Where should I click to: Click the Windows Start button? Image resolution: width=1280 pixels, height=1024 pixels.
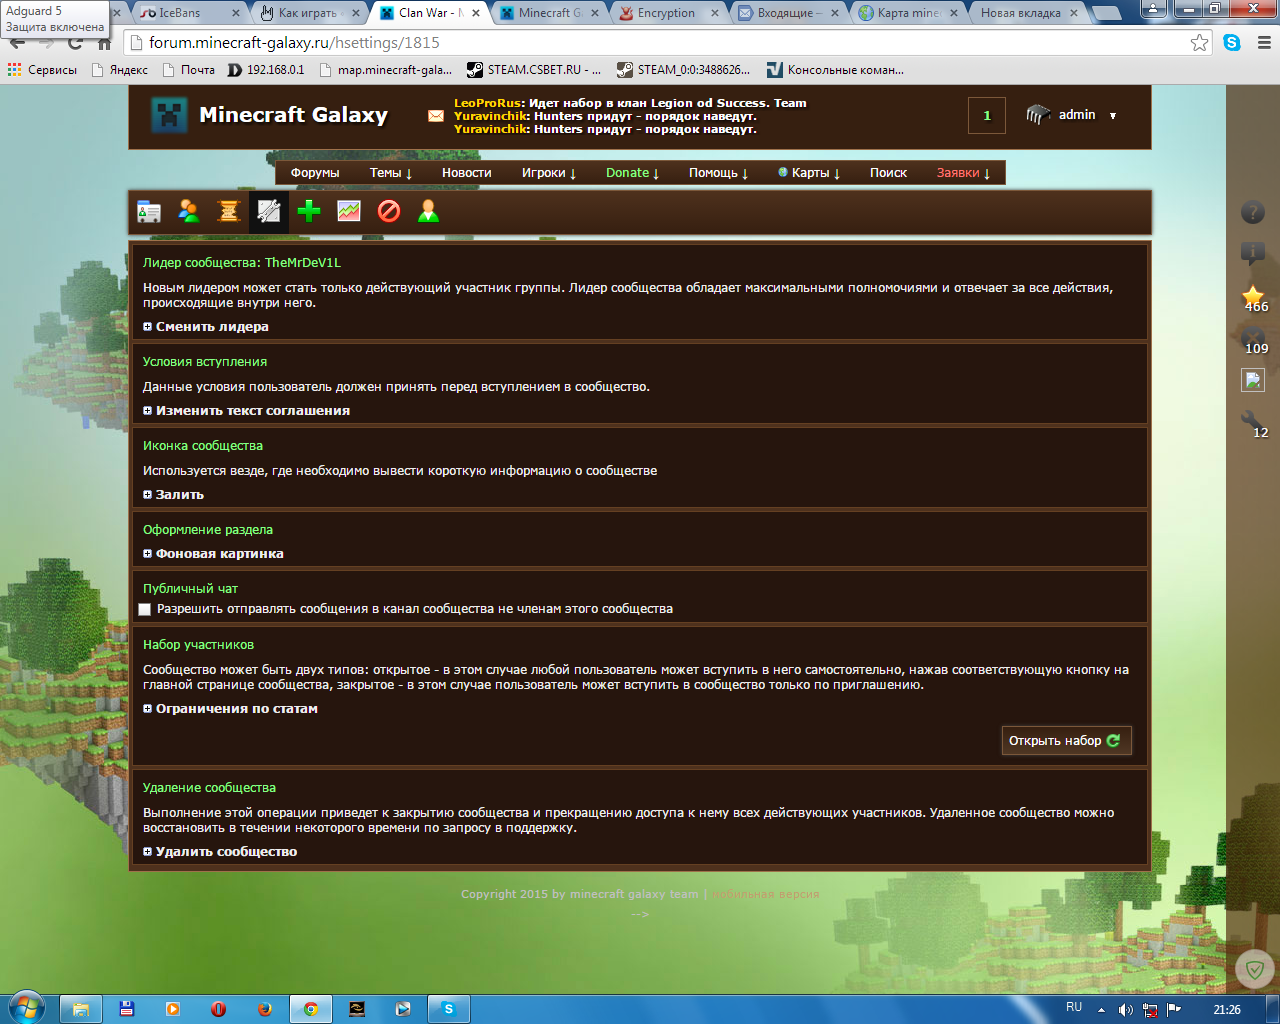(x=26, y=1007)
